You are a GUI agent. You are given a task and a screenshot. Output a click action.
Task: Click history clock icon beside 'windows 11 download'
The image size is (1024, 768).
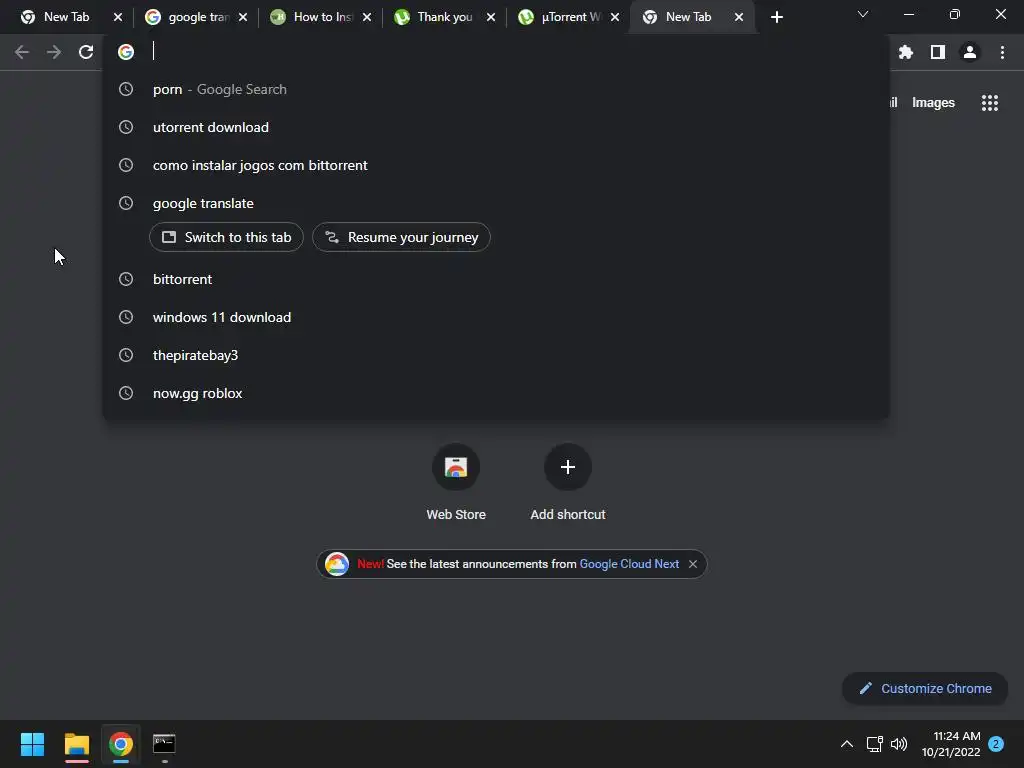(x=126, y=317)
